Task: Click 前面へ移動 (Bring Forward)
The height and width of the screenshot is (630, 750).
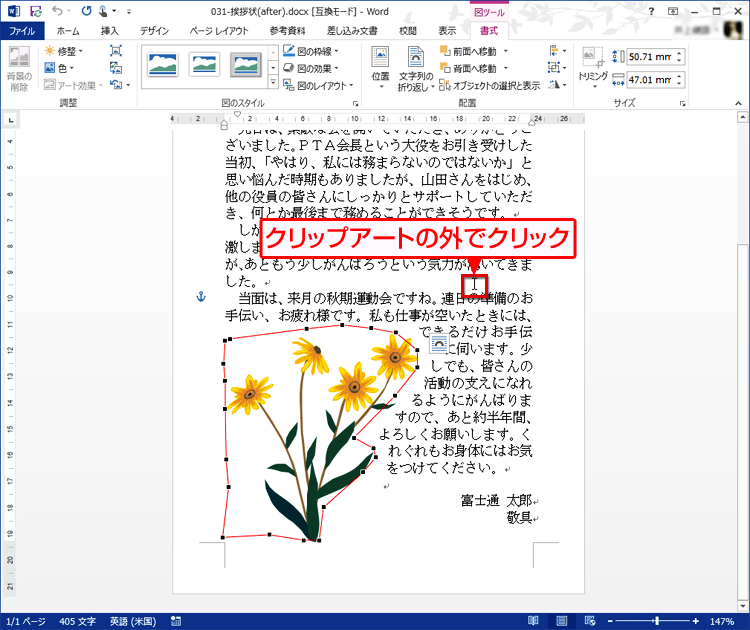Action: pyautogui.click(x=474, y=51)
